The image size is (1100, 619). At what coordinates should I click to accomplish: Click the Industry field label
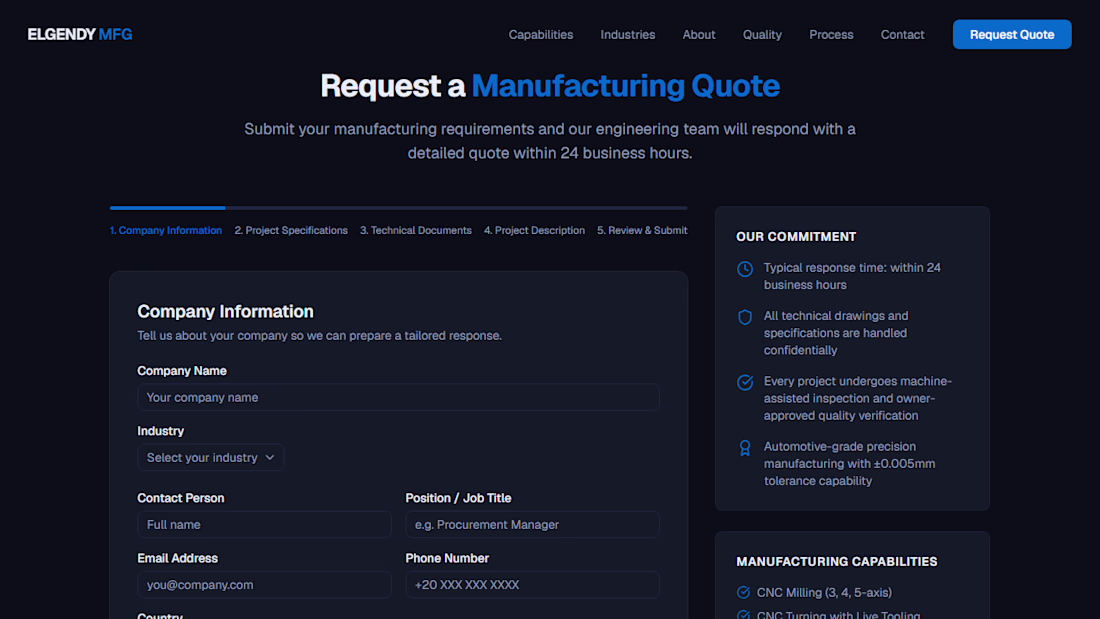point(161,431)
